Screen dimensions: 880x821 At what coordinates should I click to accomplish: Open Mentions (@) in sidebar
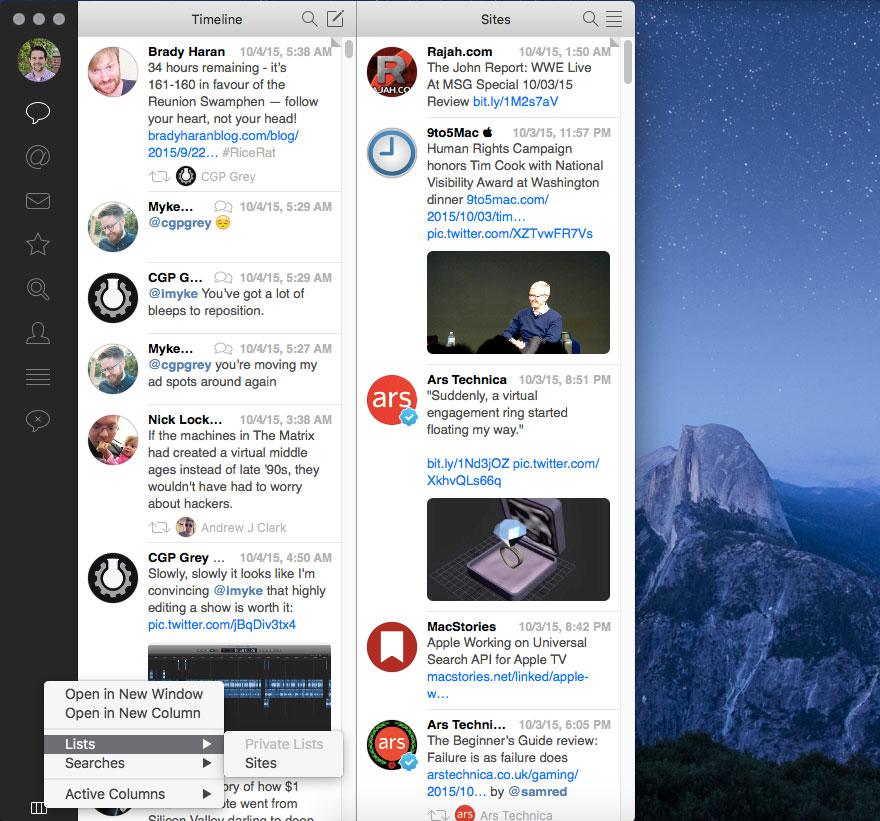[x=38, y=157]
